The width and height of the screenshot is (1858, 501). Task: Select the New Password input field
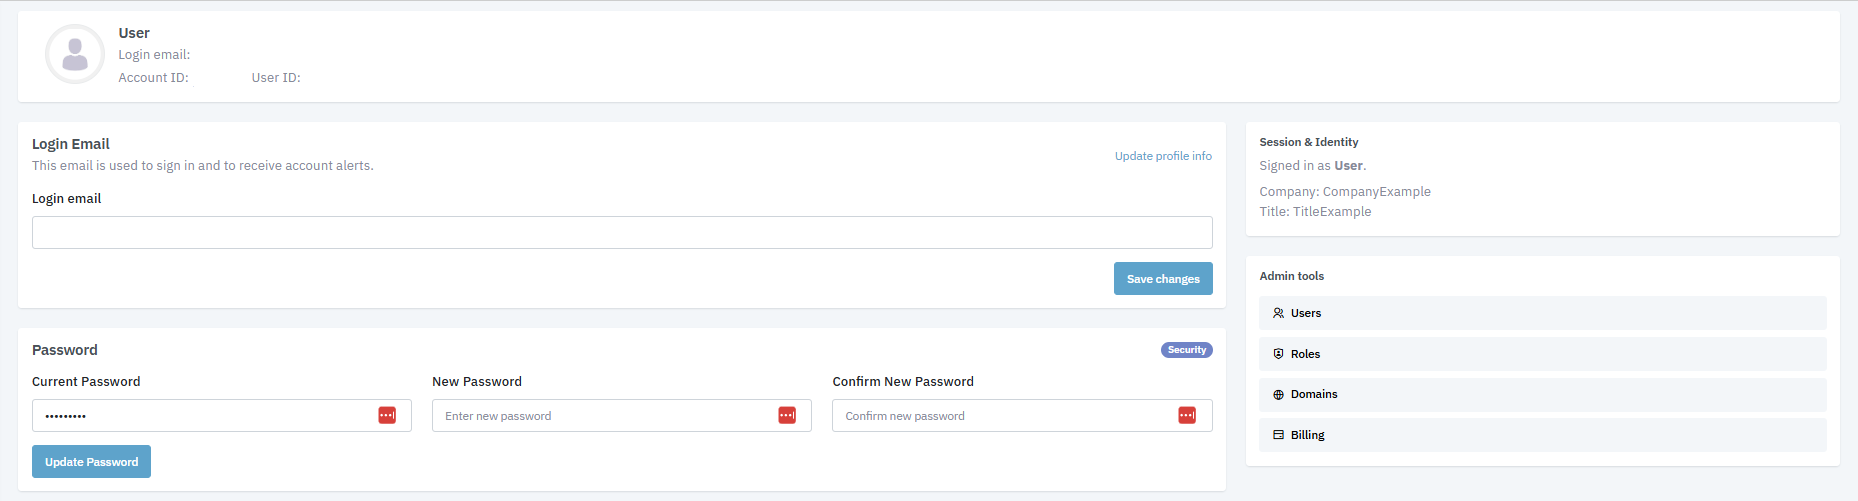pos(600,416)
